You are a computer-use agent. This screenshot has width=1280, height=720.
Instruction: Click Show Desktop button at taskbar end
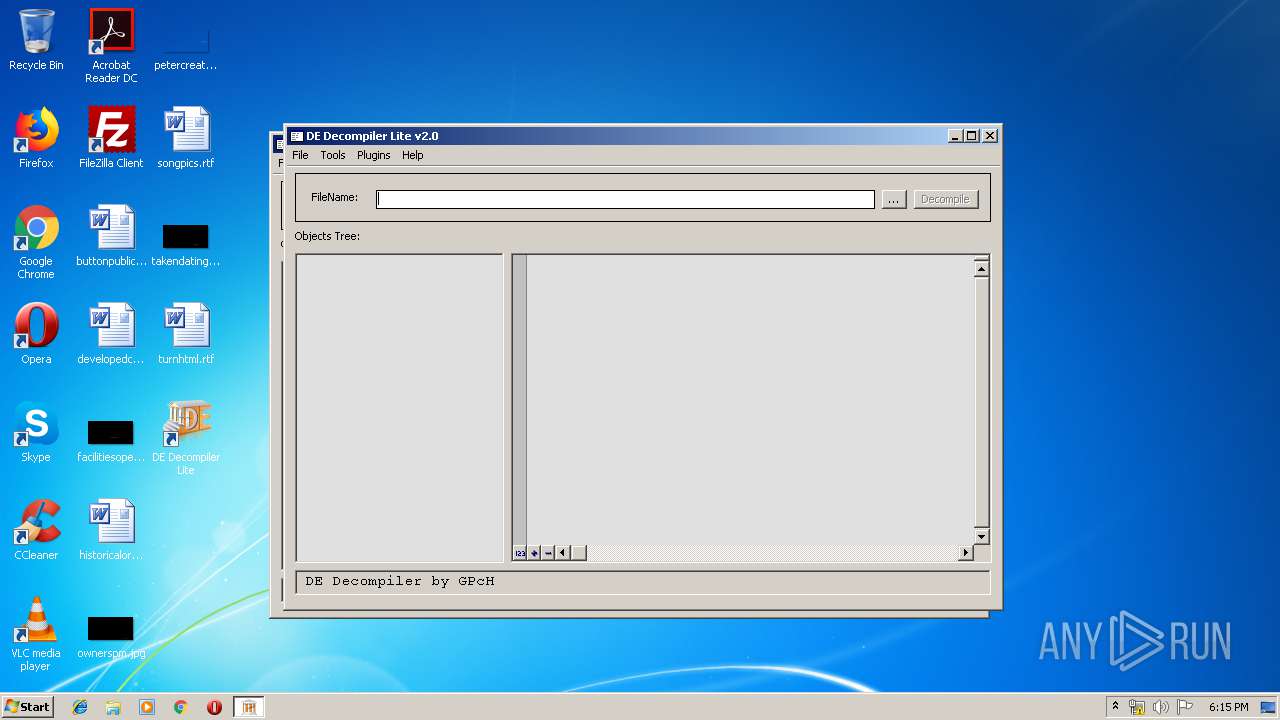[x=1270, y=707]
